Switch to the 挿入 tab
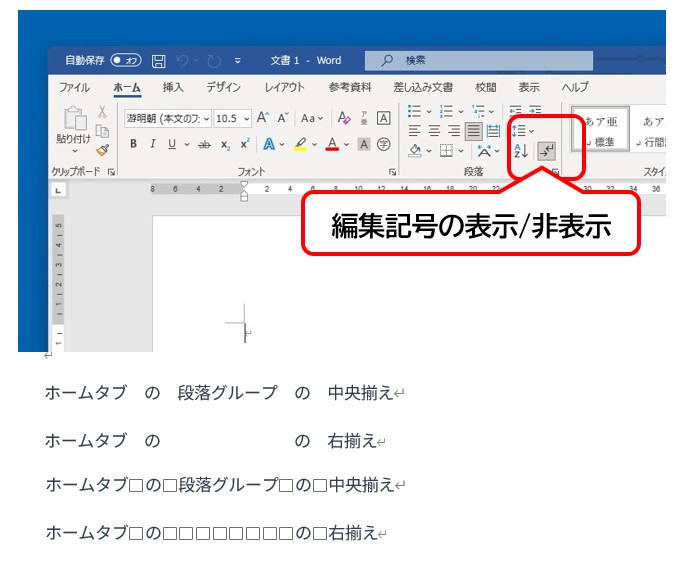The height and width of the screenshot is (571, 682). 173,87
